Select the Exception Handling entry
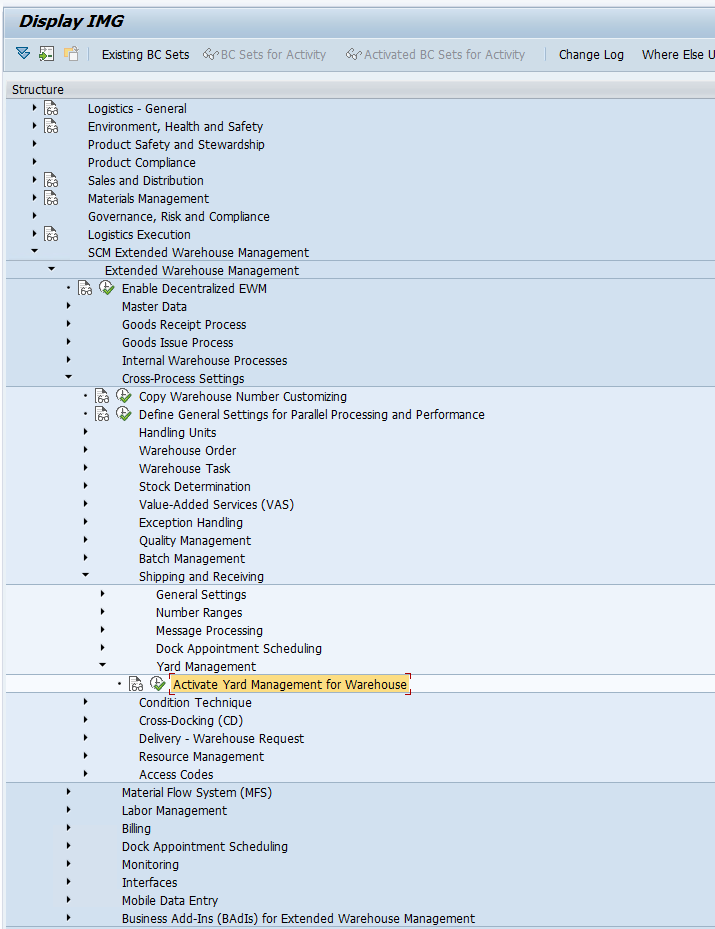The image size is (715, 929). pyautogui.click(x=191, y=523)
